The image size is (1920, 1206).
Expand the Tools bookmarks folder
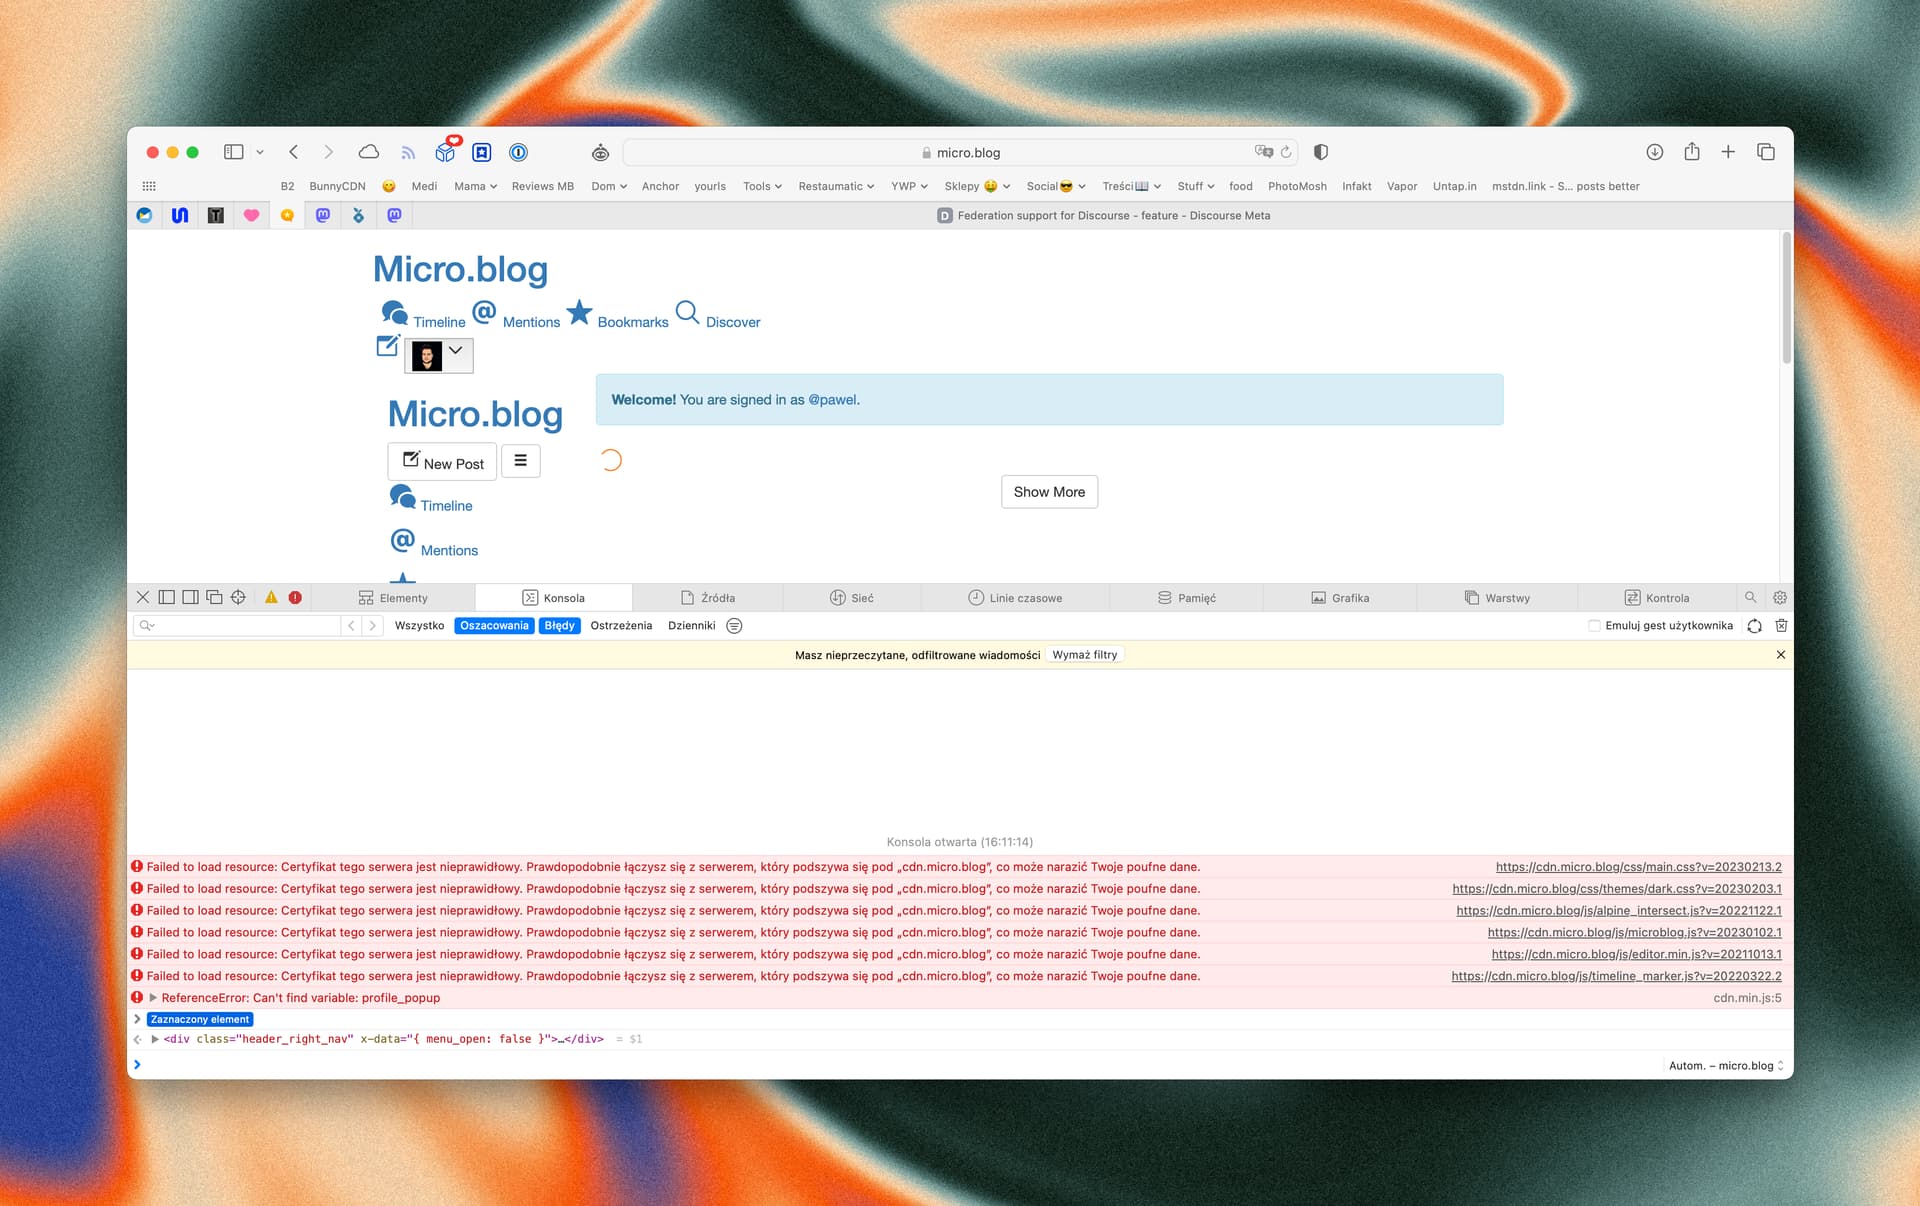tap(762, 186)
